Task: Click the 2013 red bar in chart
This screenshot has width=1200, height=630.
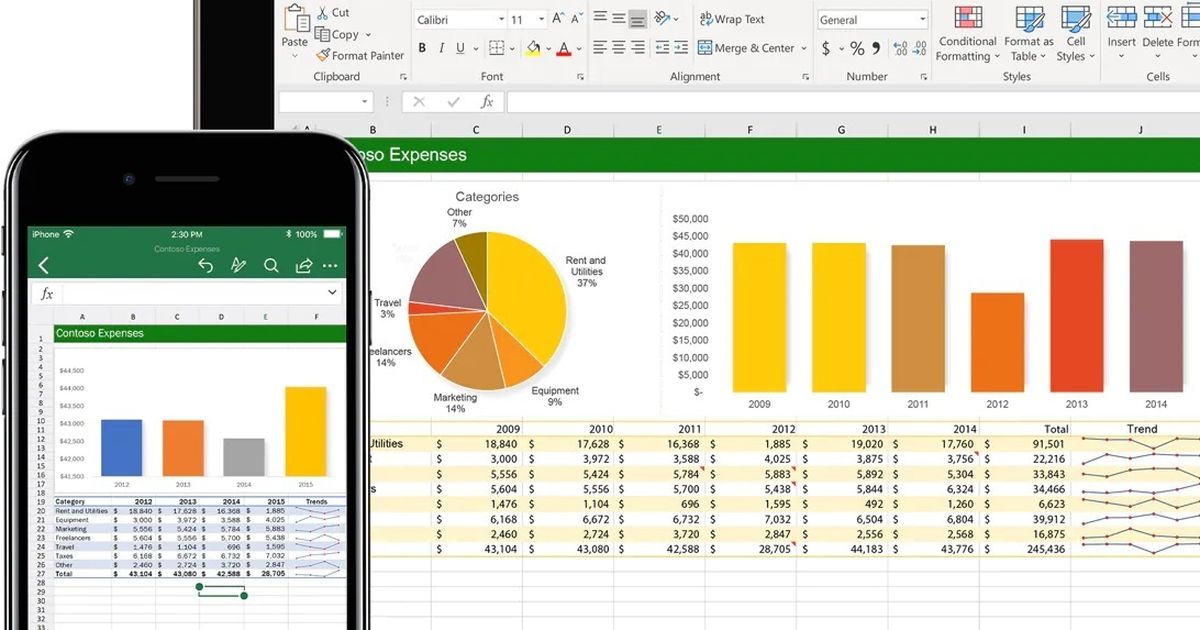Action: 1077,315
